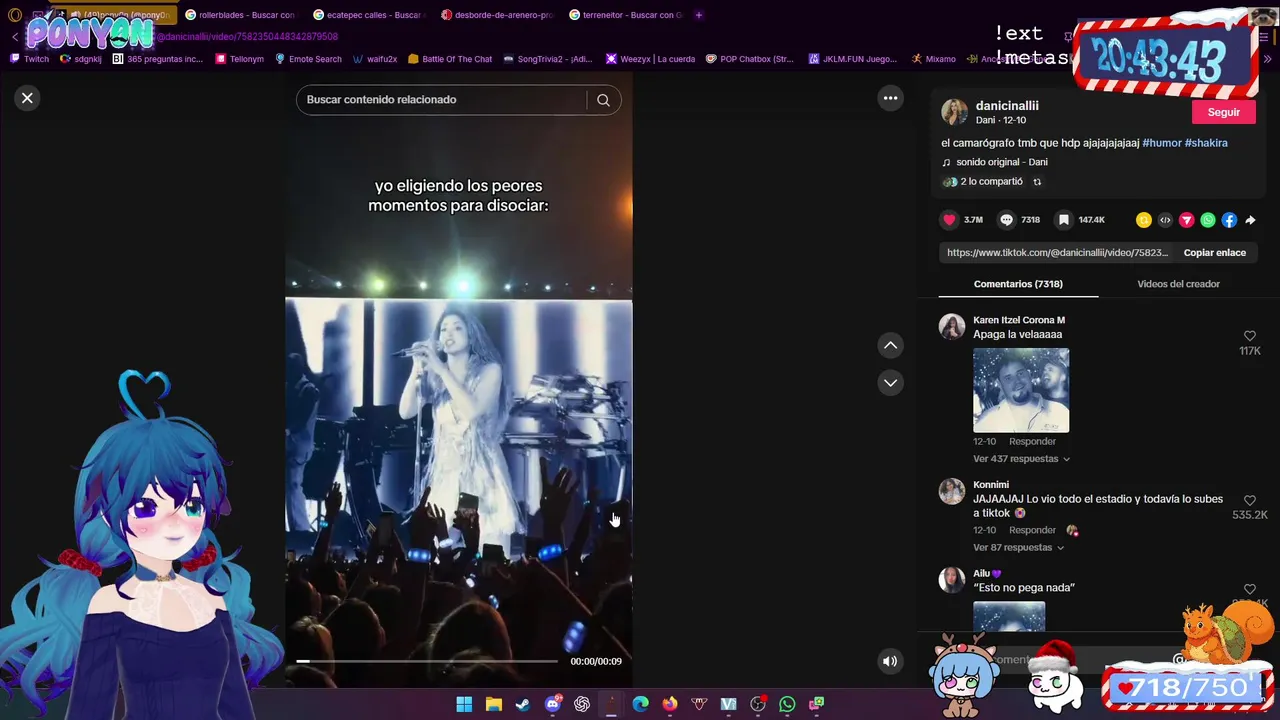Open Microsoft Edge from taskbar
Viewport: 1280px width, 720px height.
640,704
